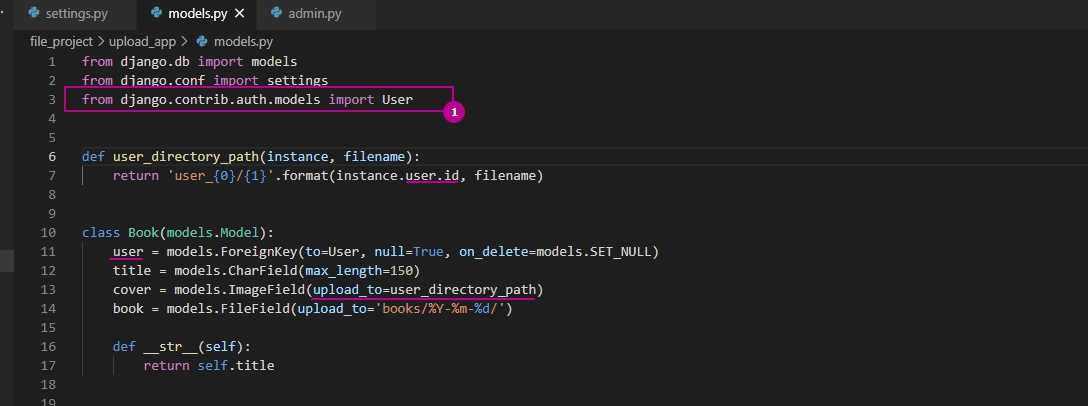Image resolution: width=1088 pixels, height=406 pixels.
Task: Click line number 10 in the gutter
Action: 48,233
